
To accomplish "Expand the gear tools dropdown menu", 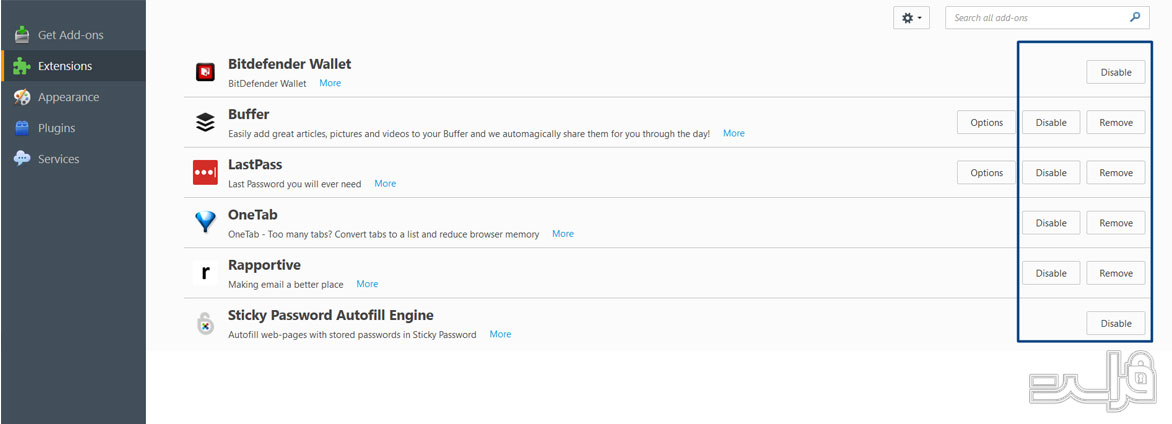I will click(x=911, y=18).
